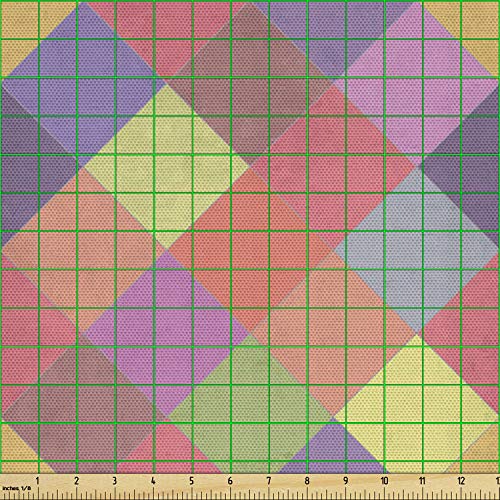Select the purple diamond left of bottom center
The image size is (500, 500).
pyautogui.click(x=167, y=333)
